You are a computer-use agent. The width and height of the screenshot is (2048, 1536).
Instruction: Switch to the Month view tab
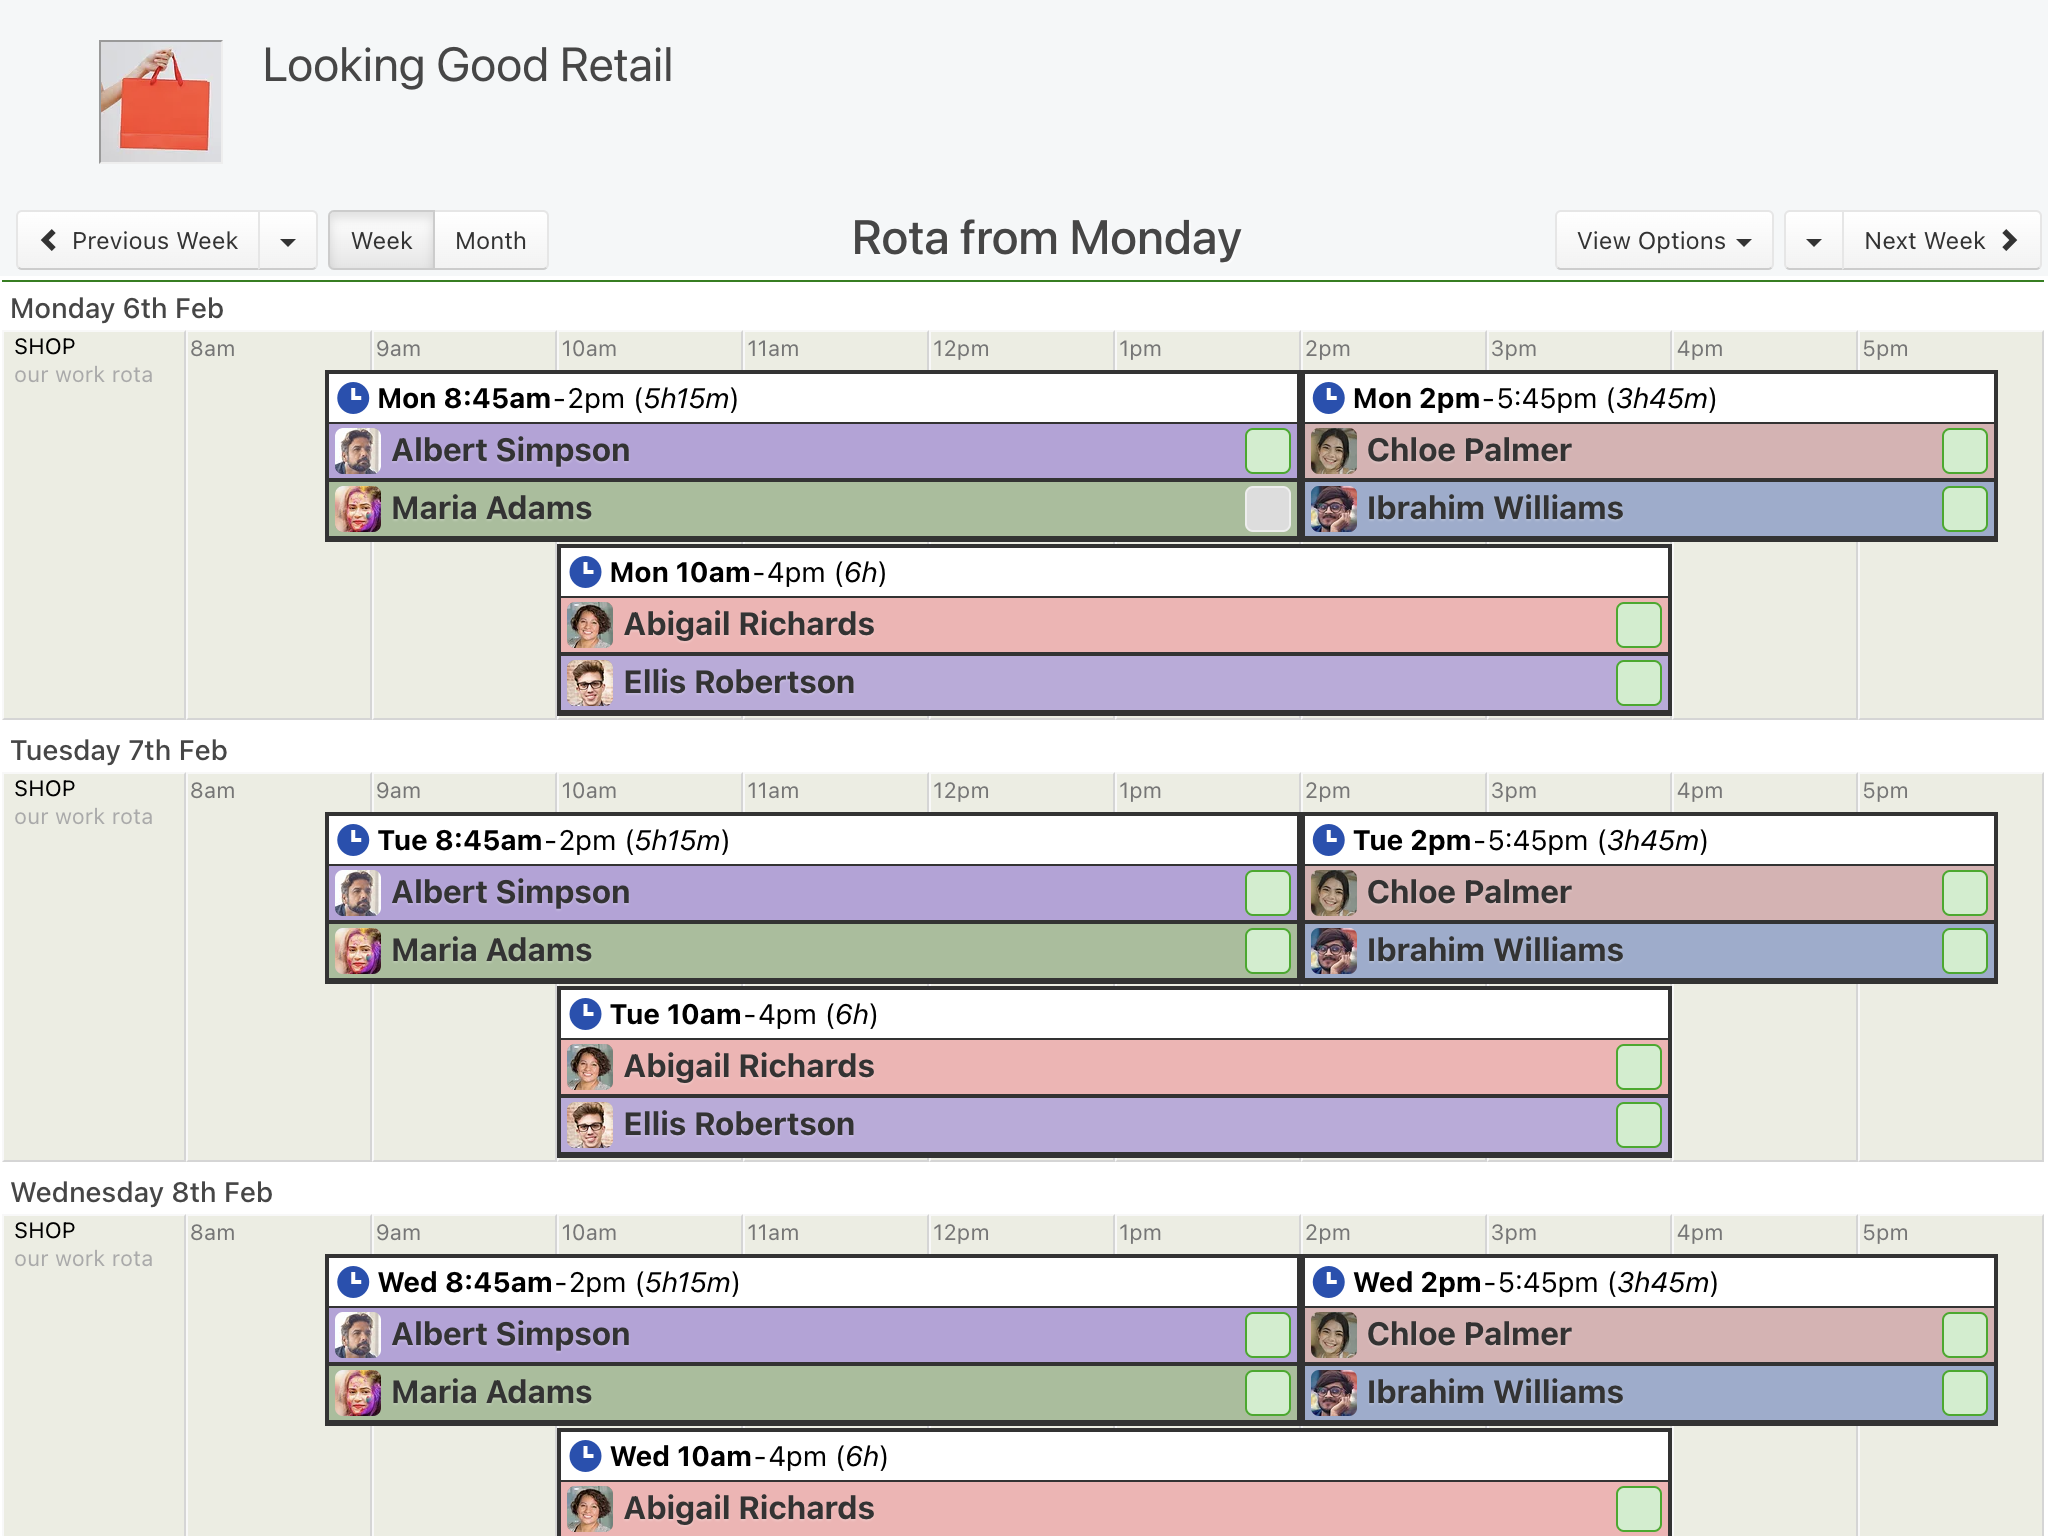(x=491, y=241)
